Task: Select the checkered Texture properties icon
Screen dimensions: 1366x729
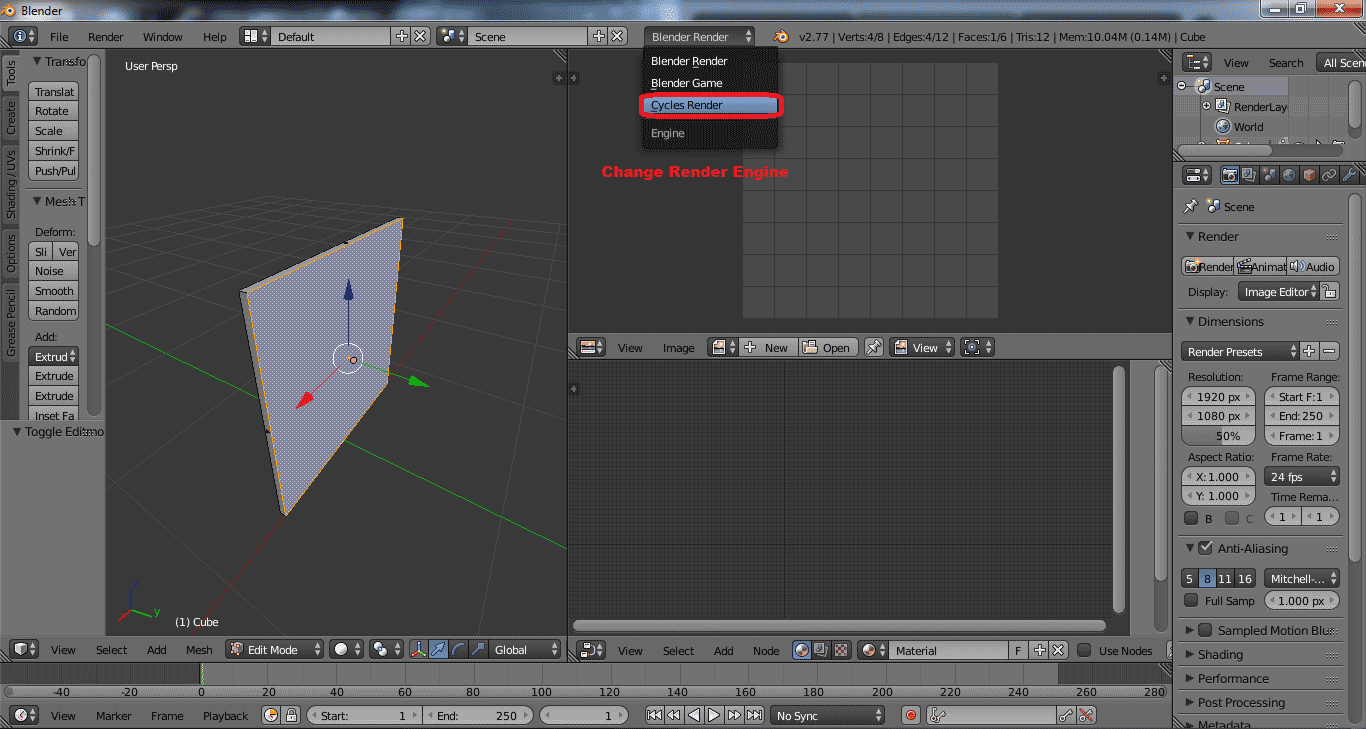Action: pyautogui.click(x=841, y=650)
